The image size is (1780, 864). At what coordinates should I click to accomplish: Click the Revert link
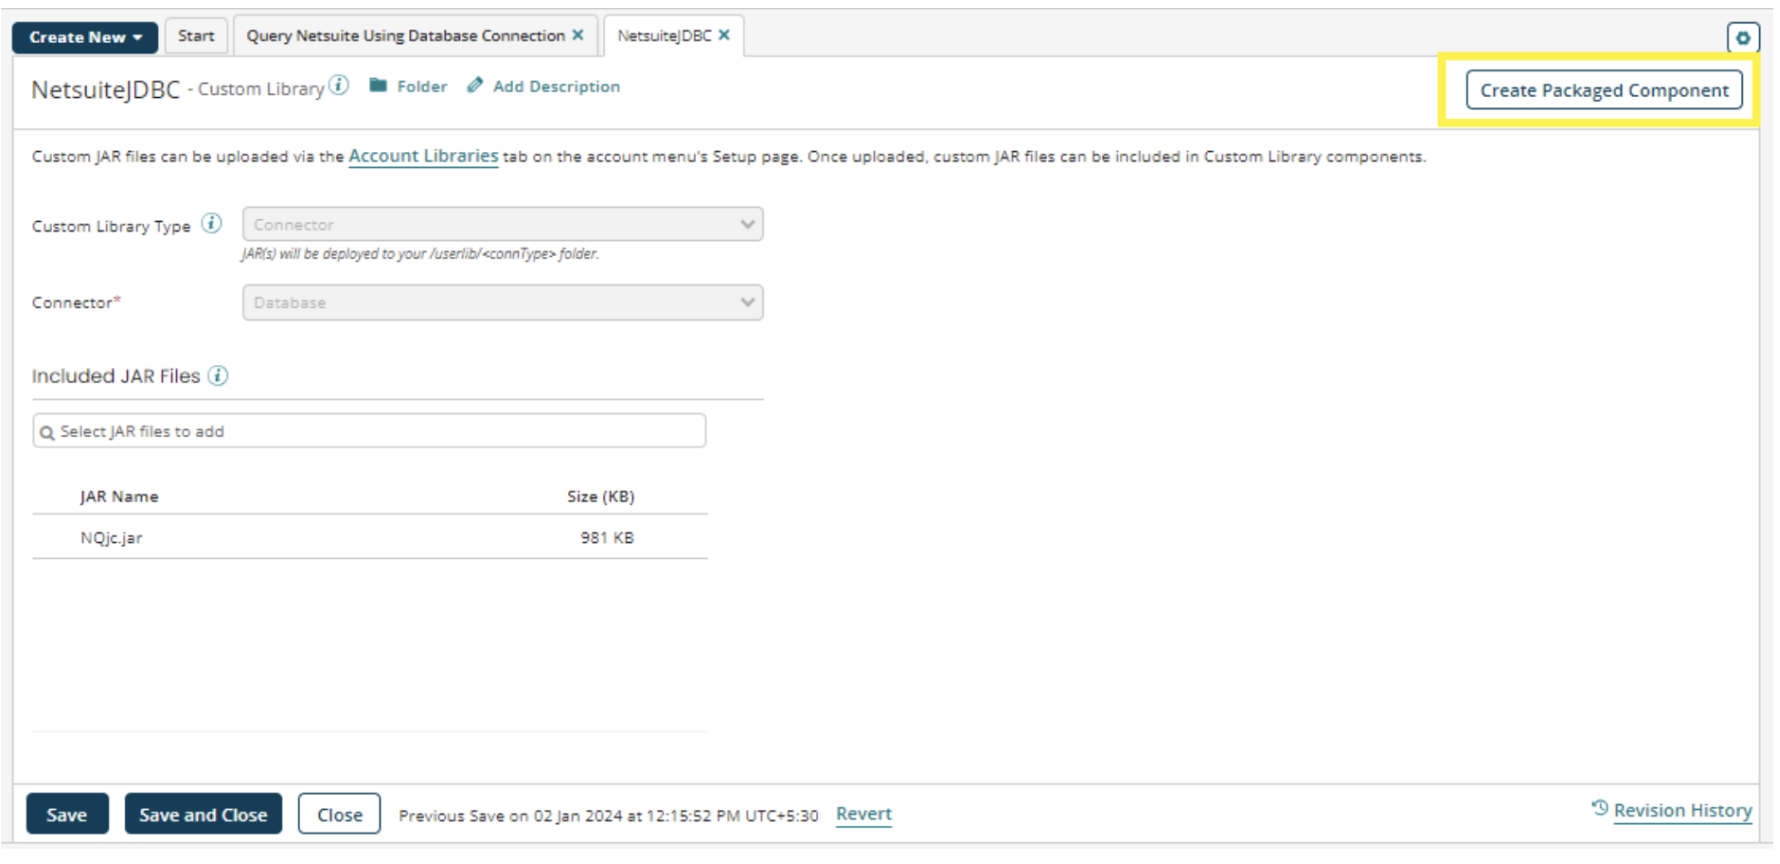[864, 814]
